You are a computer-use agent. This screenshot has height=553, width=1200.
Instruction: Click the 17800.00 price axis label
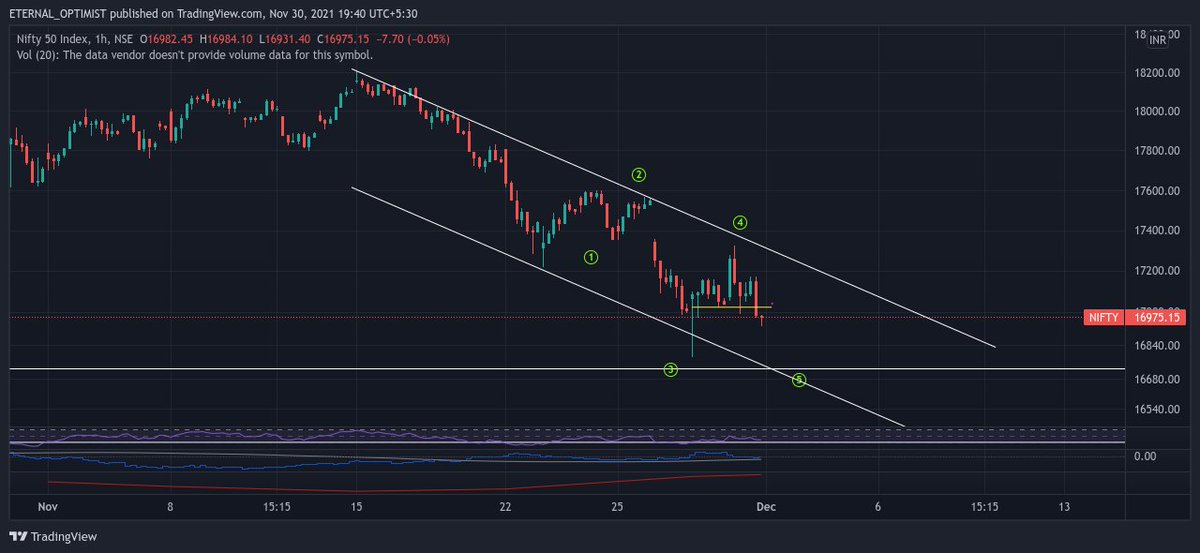tap(1156, 151)
